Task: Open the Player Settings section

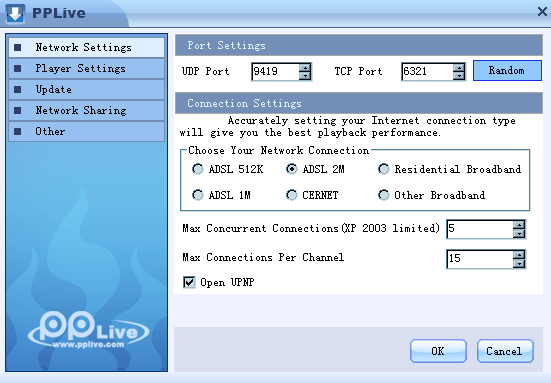Action: 86,69
